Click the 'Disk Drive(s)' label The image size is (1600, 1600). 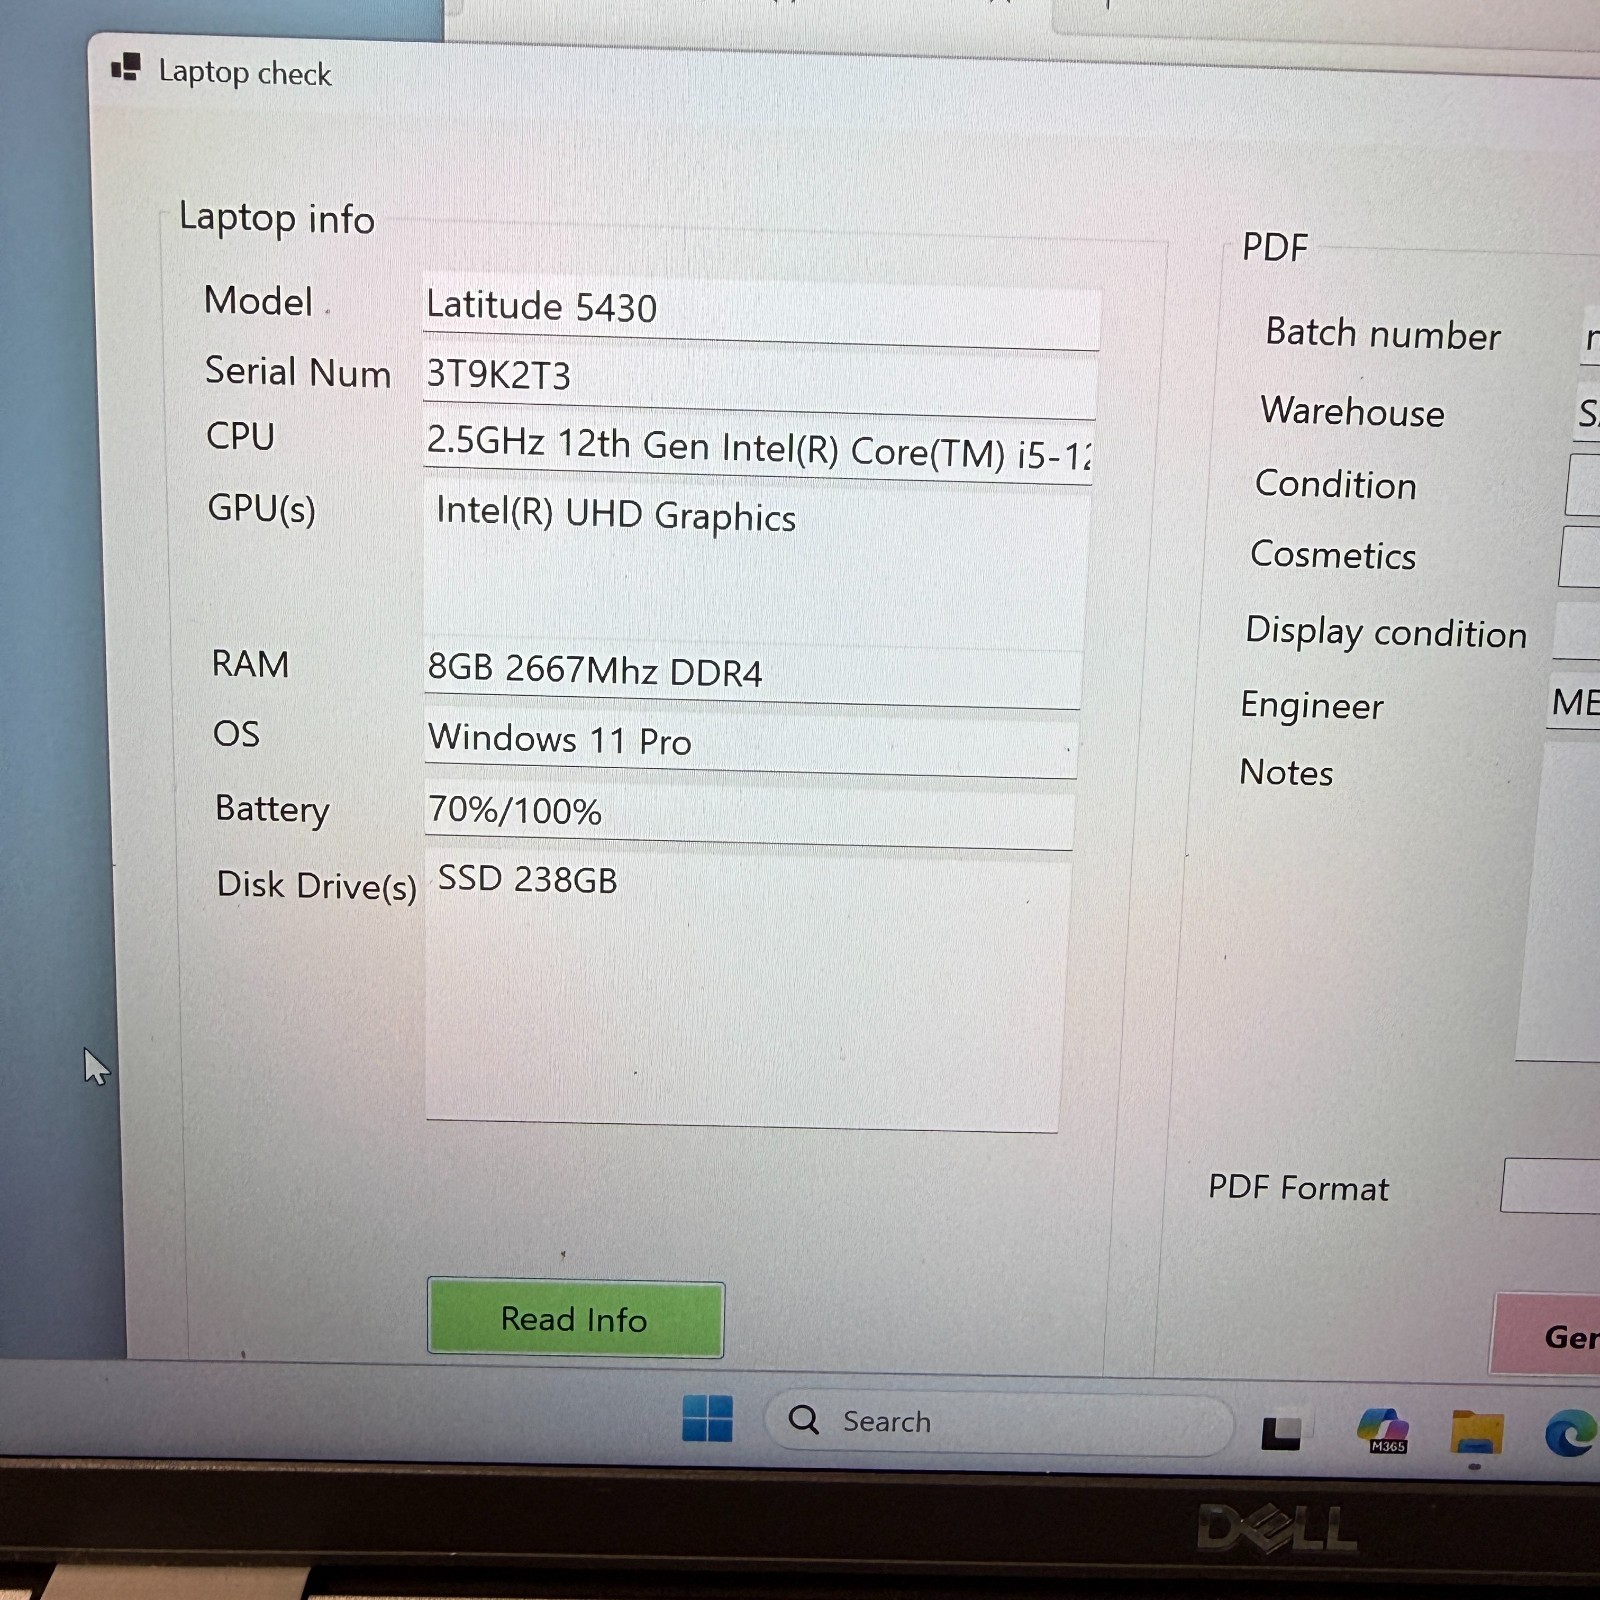tap(316, 885)
